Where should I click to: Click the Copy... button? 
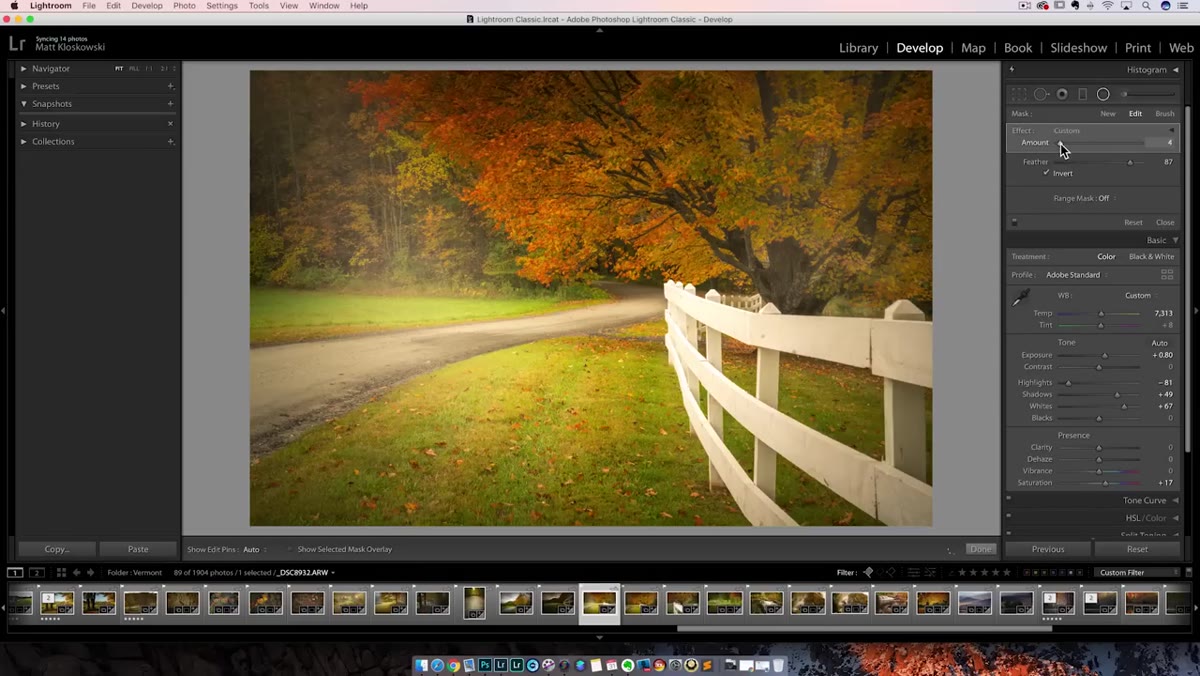(57, 549)
